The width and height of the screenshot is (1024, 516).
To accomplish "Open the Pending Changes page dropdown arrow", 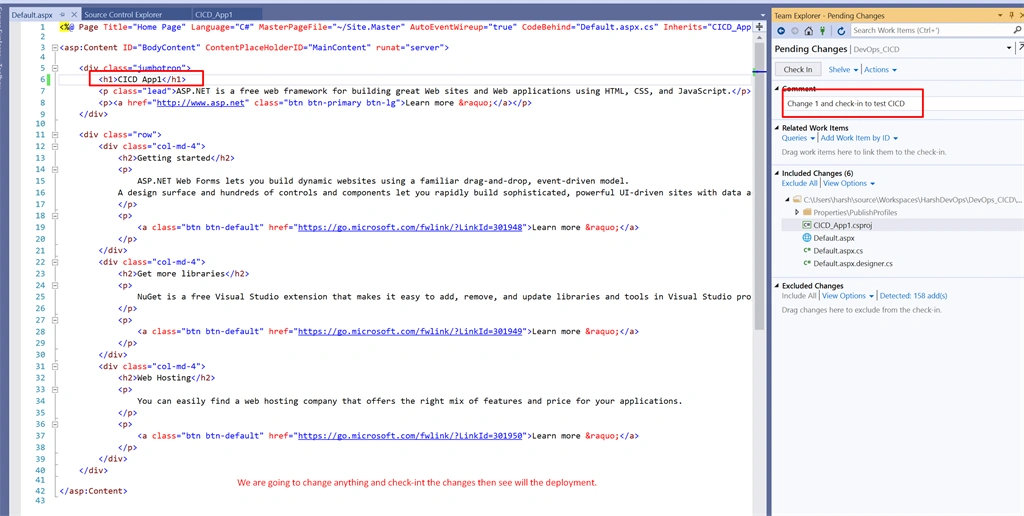I will point(1009,48).
